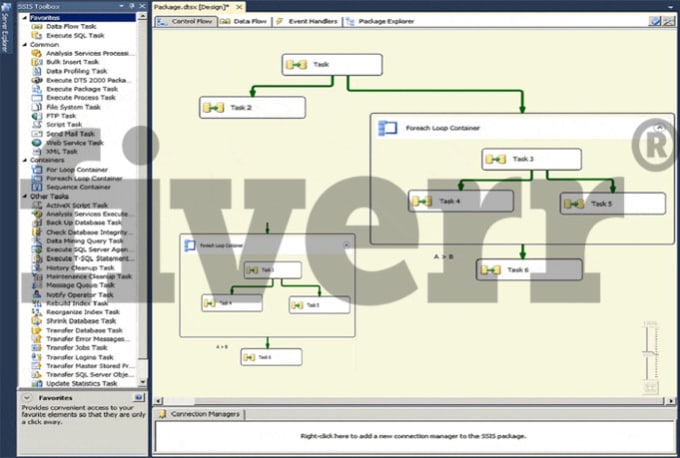Select Transfer Database Task in toolbox
Viewport: 680px width, 458px height.
coord(84,330)
